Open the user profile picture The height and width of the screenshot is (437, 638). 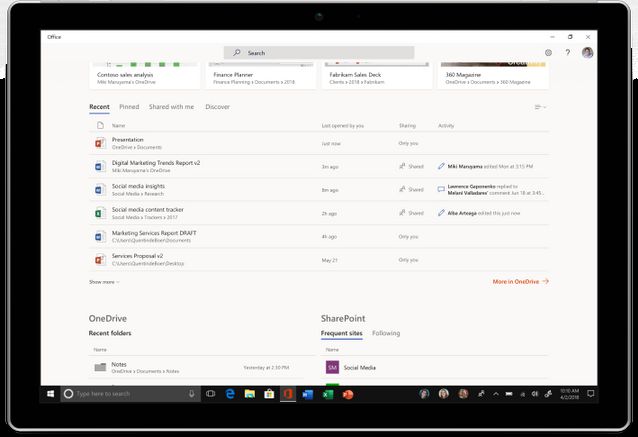(587, 52)
